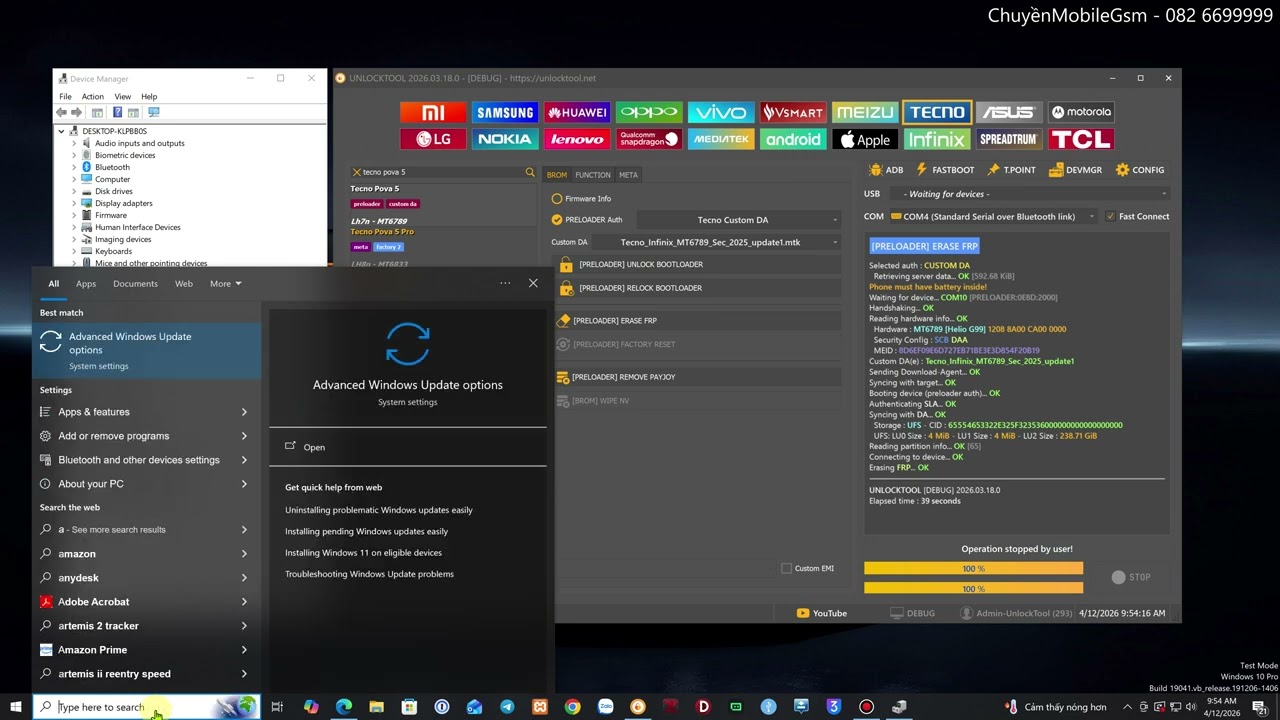Click Uninstalling problematic Windows updates easily link
Image resolution: width=1280 pixels, height=720 pixels.
point(378,510)
